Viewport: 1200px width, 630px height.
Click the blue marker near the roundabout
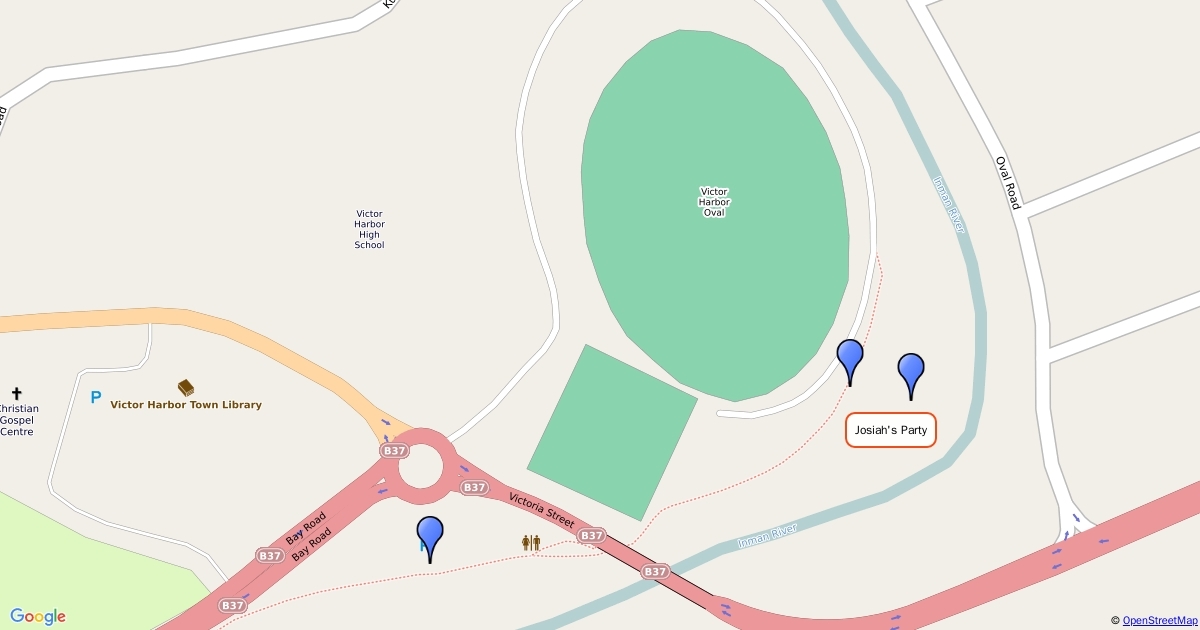click(x=430, y=539)
